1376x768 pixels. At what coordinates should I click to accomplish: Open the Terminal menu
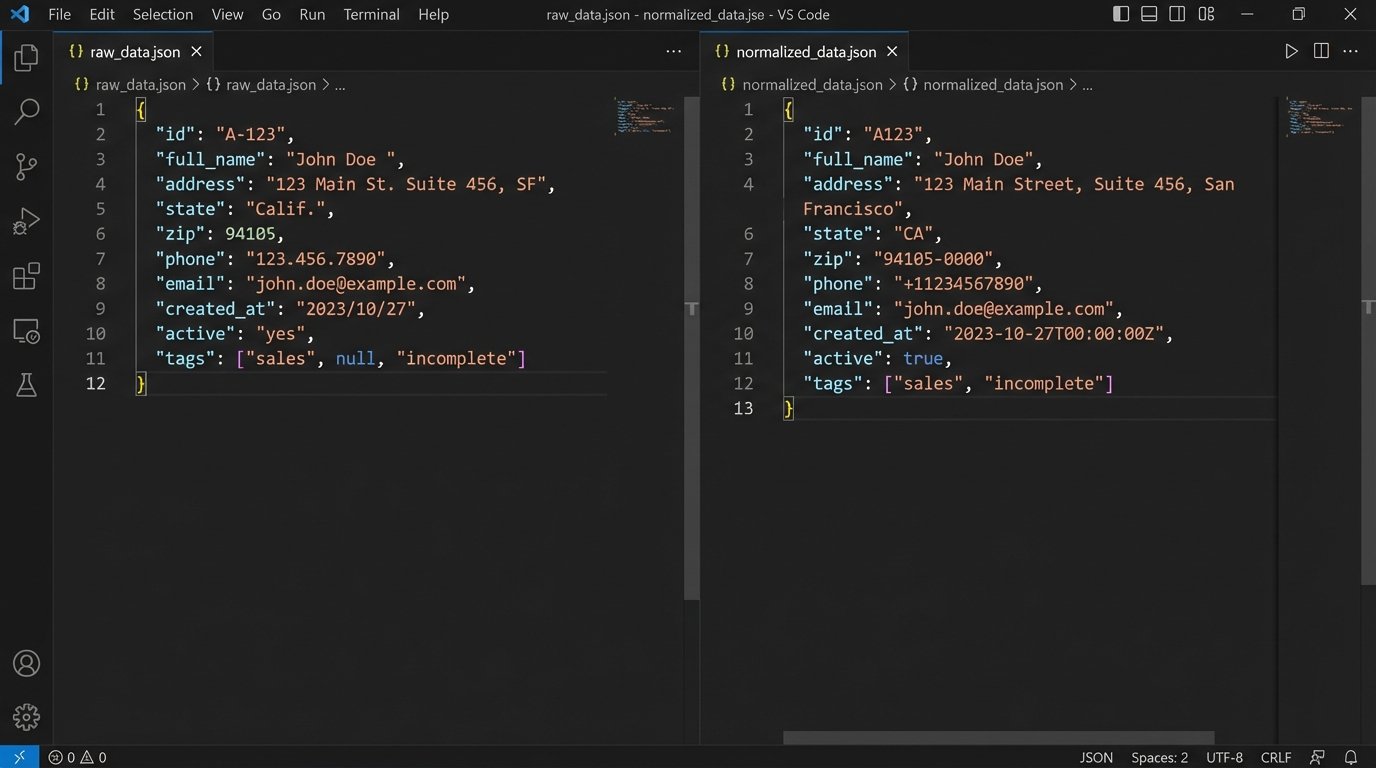pos(371,14)
